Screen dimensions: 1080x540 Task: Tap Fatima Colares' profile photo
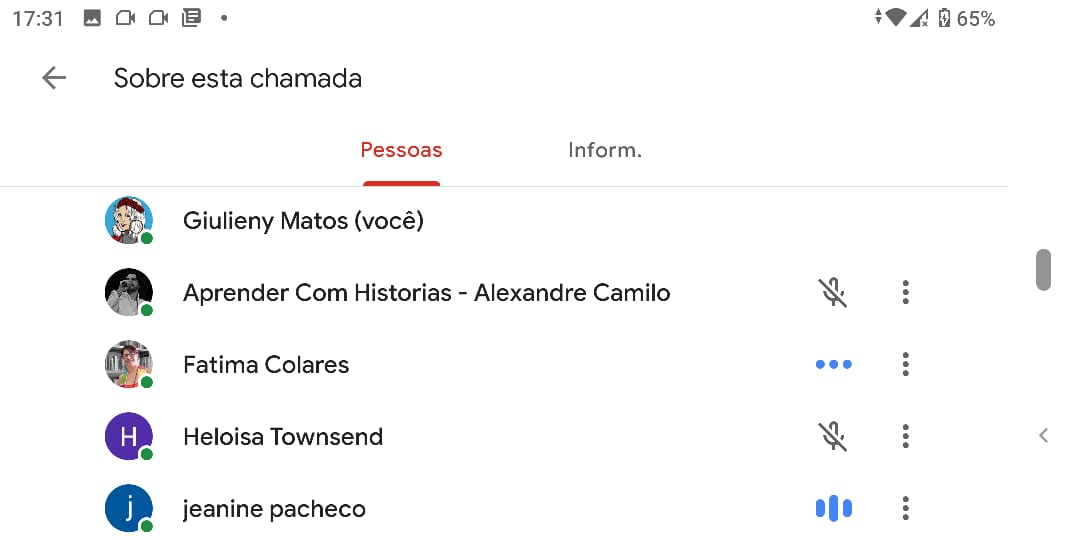coord(129,364)
